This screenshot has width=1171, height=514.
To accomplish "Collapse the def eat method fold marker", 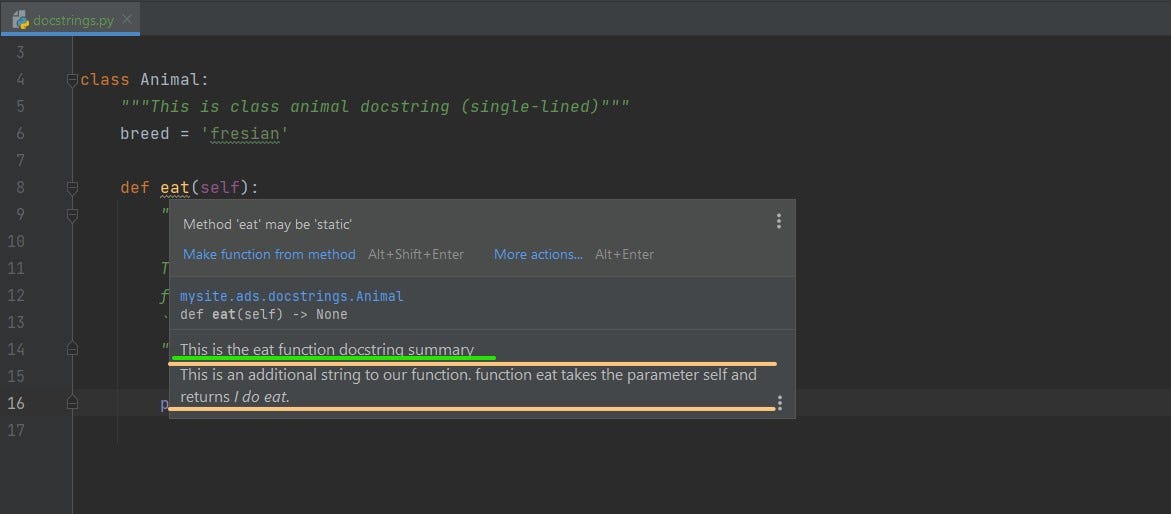I will [x=72, y=188].
